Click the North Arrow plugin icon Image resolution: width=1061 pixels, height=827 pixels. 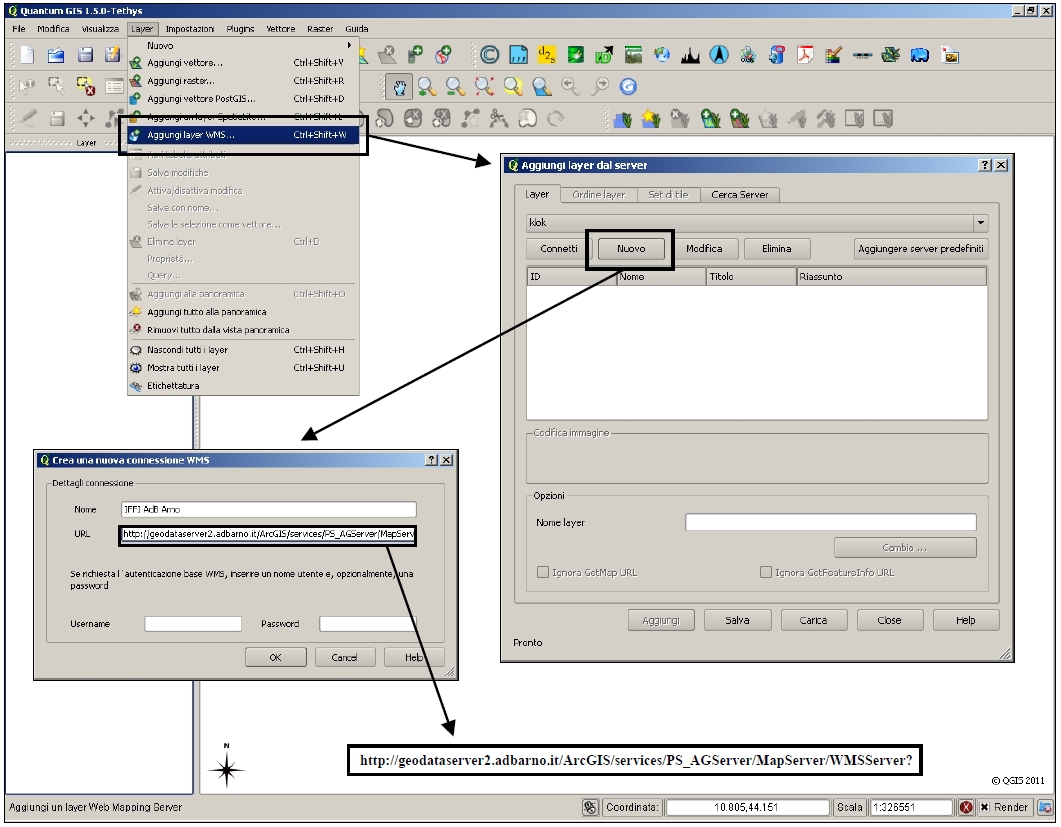[719, 55]
